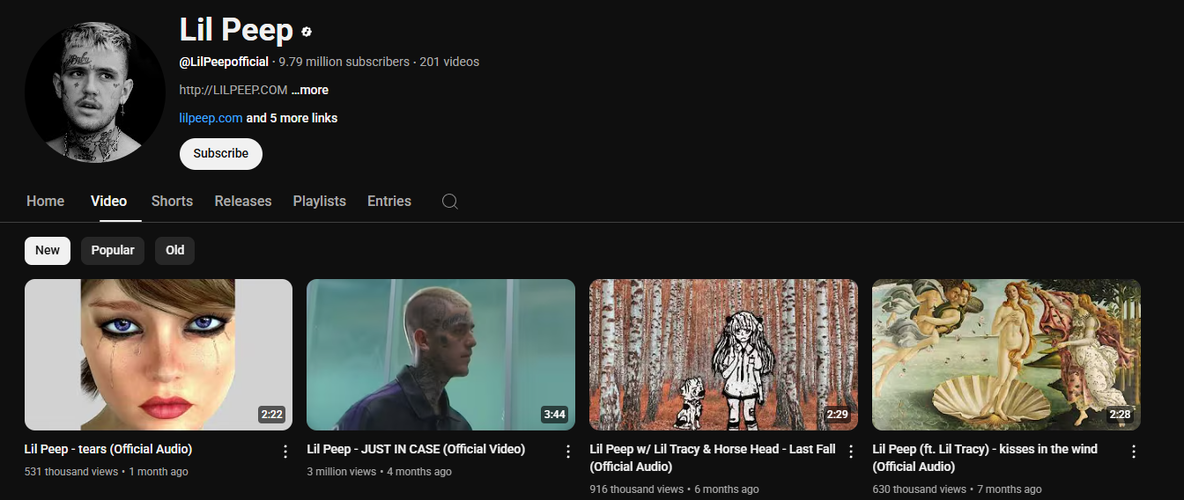Show the 5 more links
Viewport: 1184px width, 500px height.
(x=291, y=118)
